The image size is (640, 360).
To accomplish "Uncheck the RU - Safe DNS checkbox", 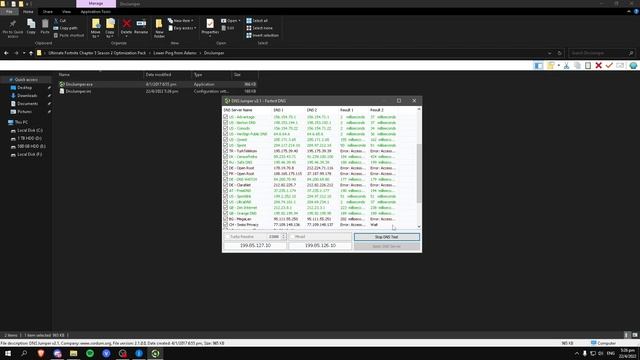I will (226, 162).
